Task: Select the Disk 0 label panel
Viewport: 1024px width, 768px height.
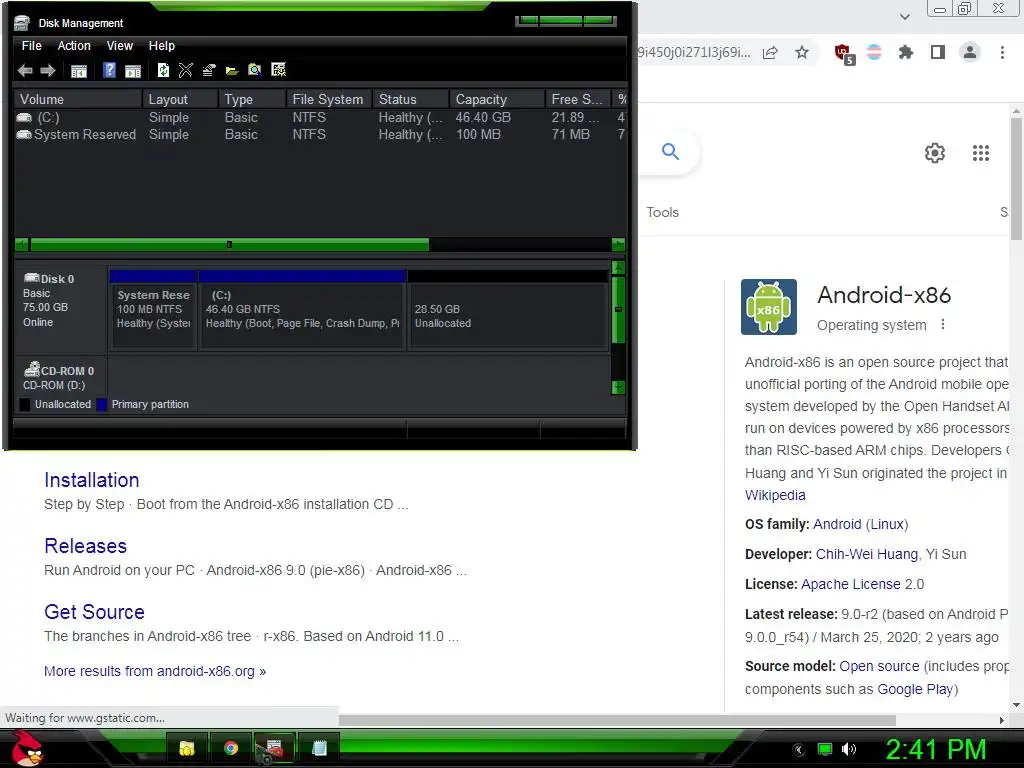Action: tap(61, 308)
